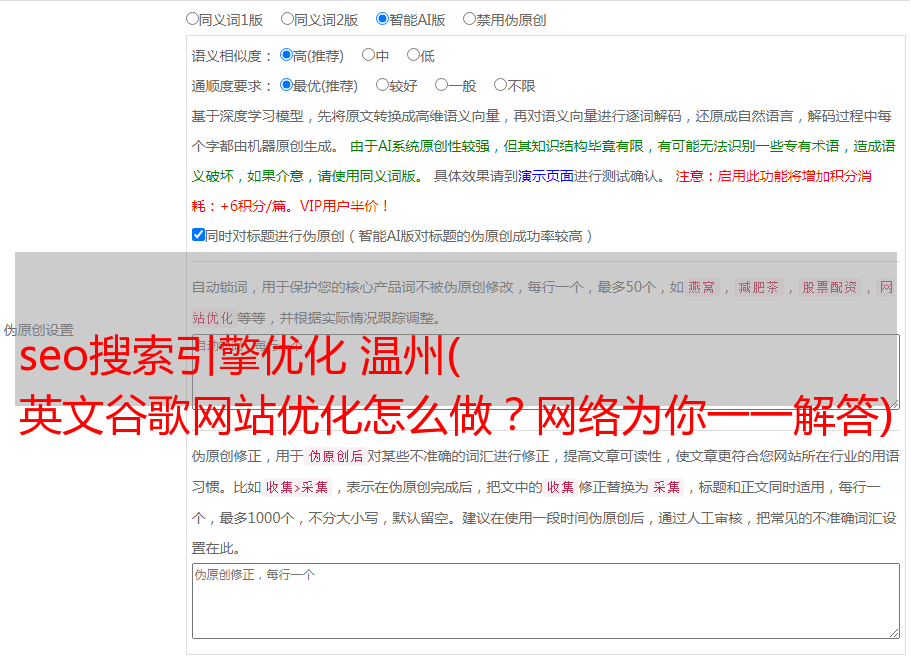Open the 演示页面 link
The image size is (911, 658).
pos(545,176)
